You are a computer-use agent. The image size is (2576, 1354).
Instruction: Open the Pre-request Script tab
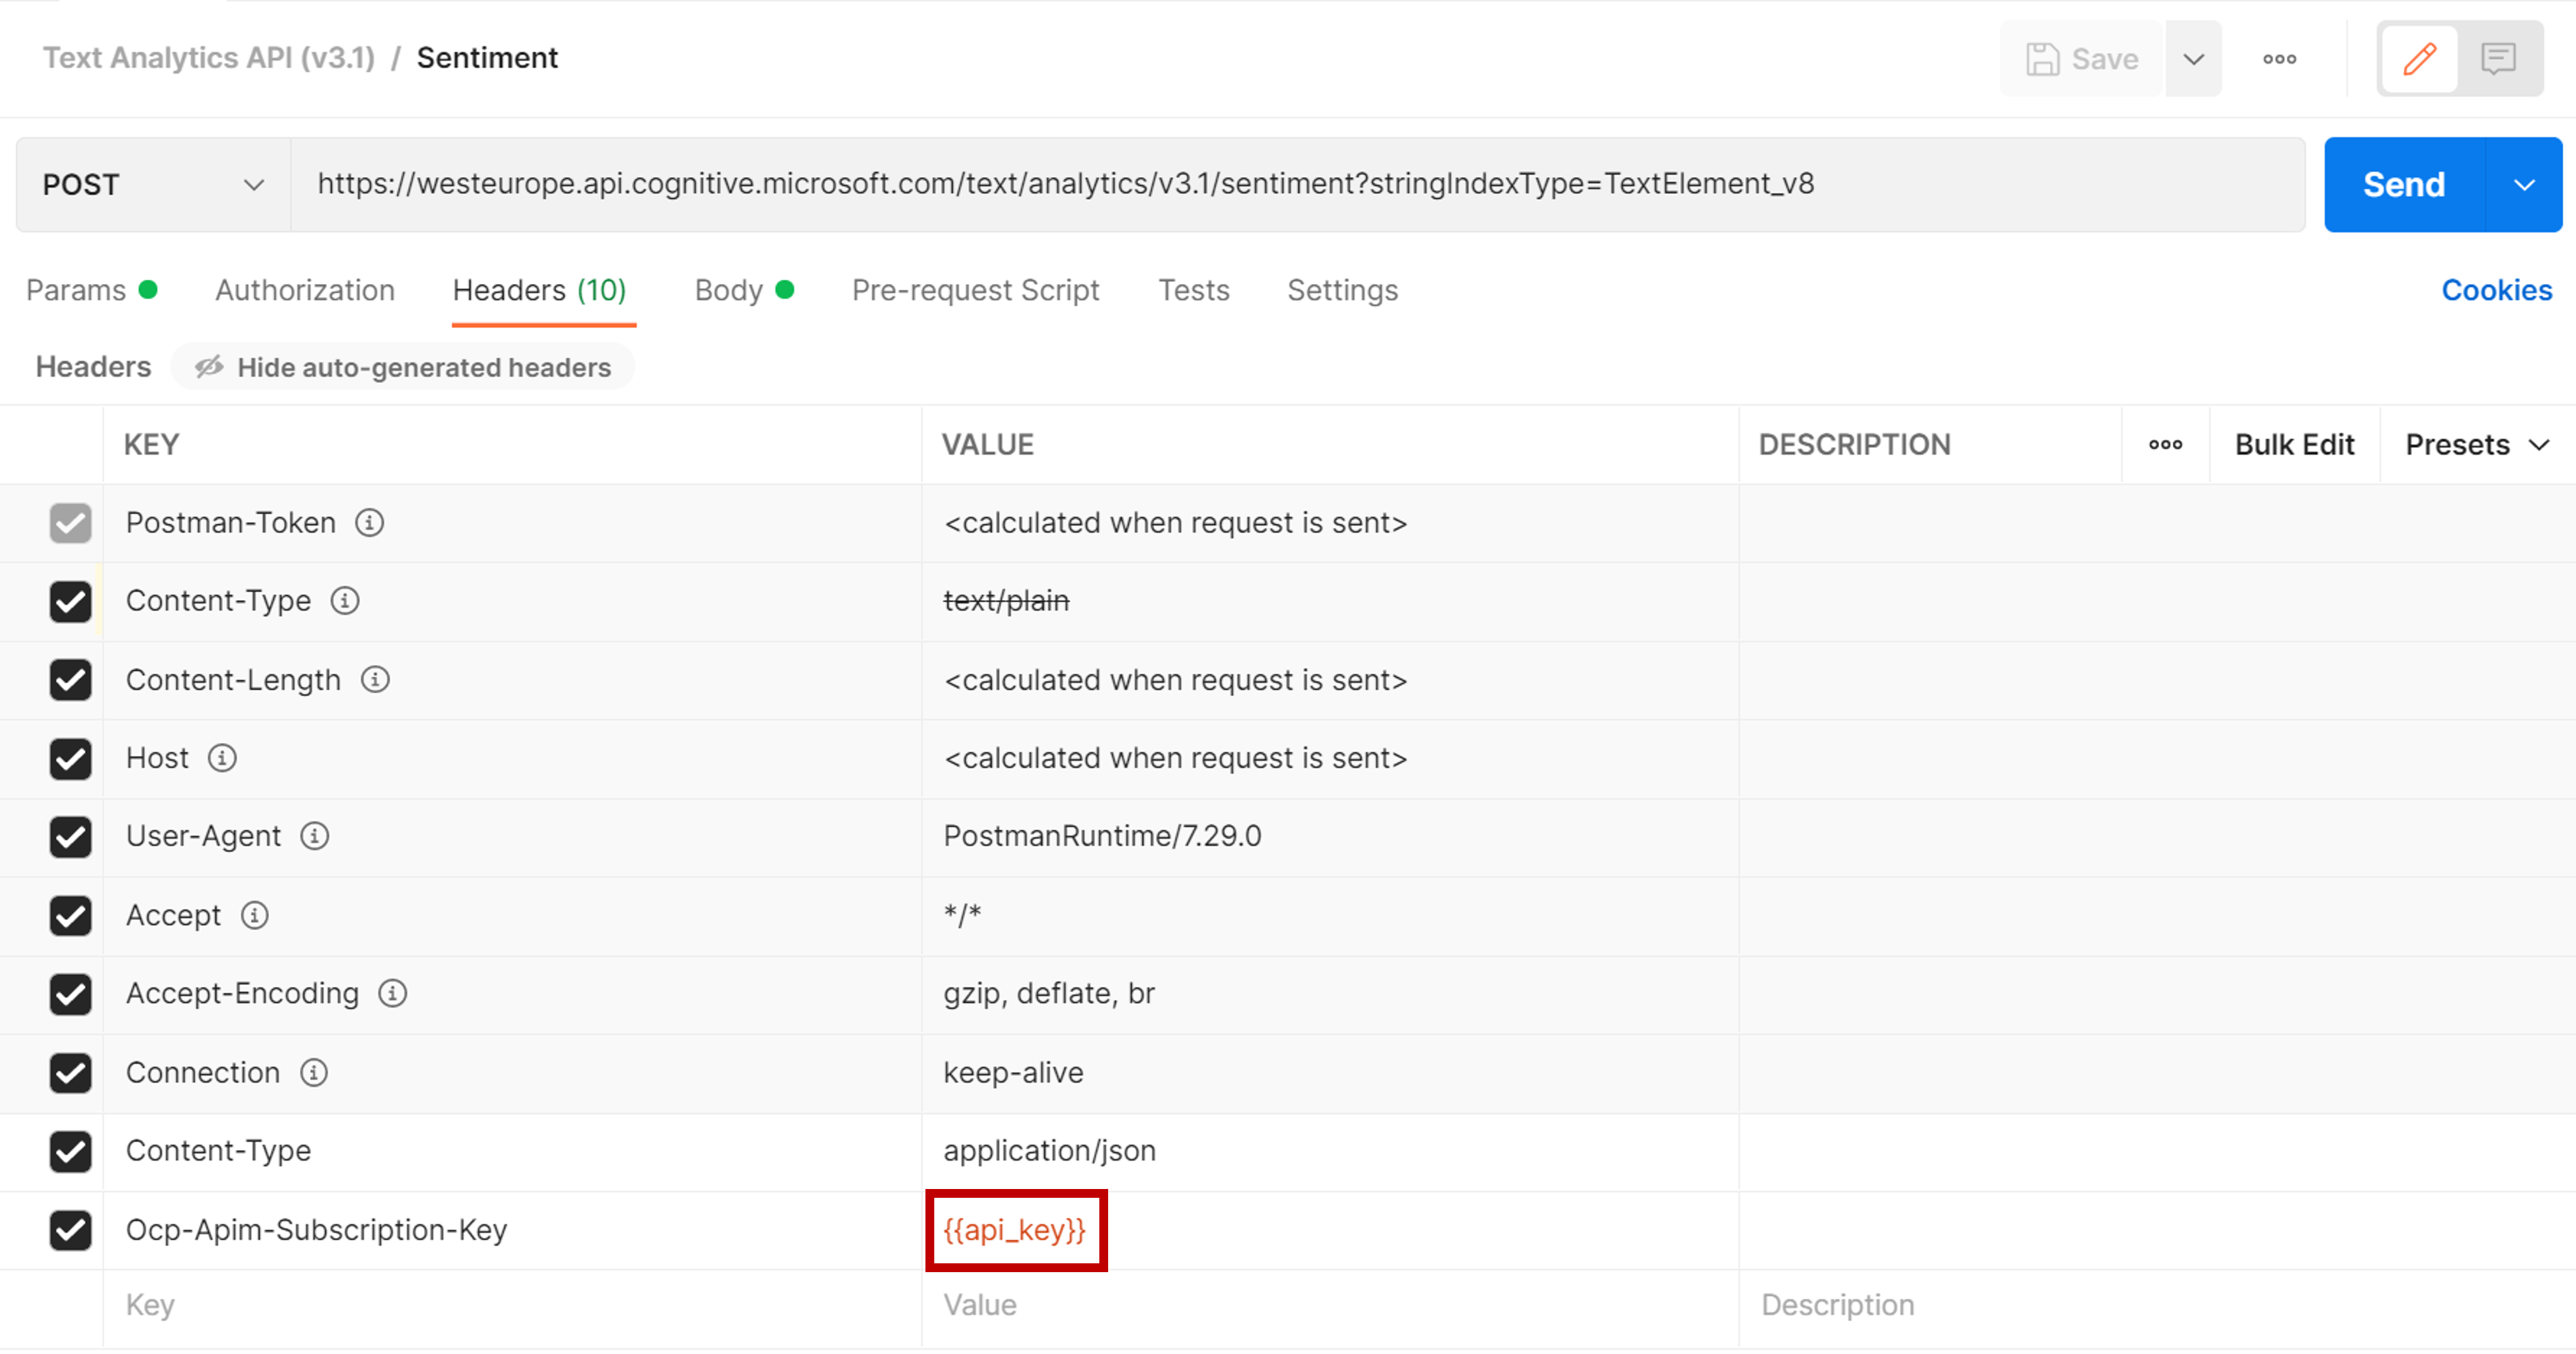[975, 290]
